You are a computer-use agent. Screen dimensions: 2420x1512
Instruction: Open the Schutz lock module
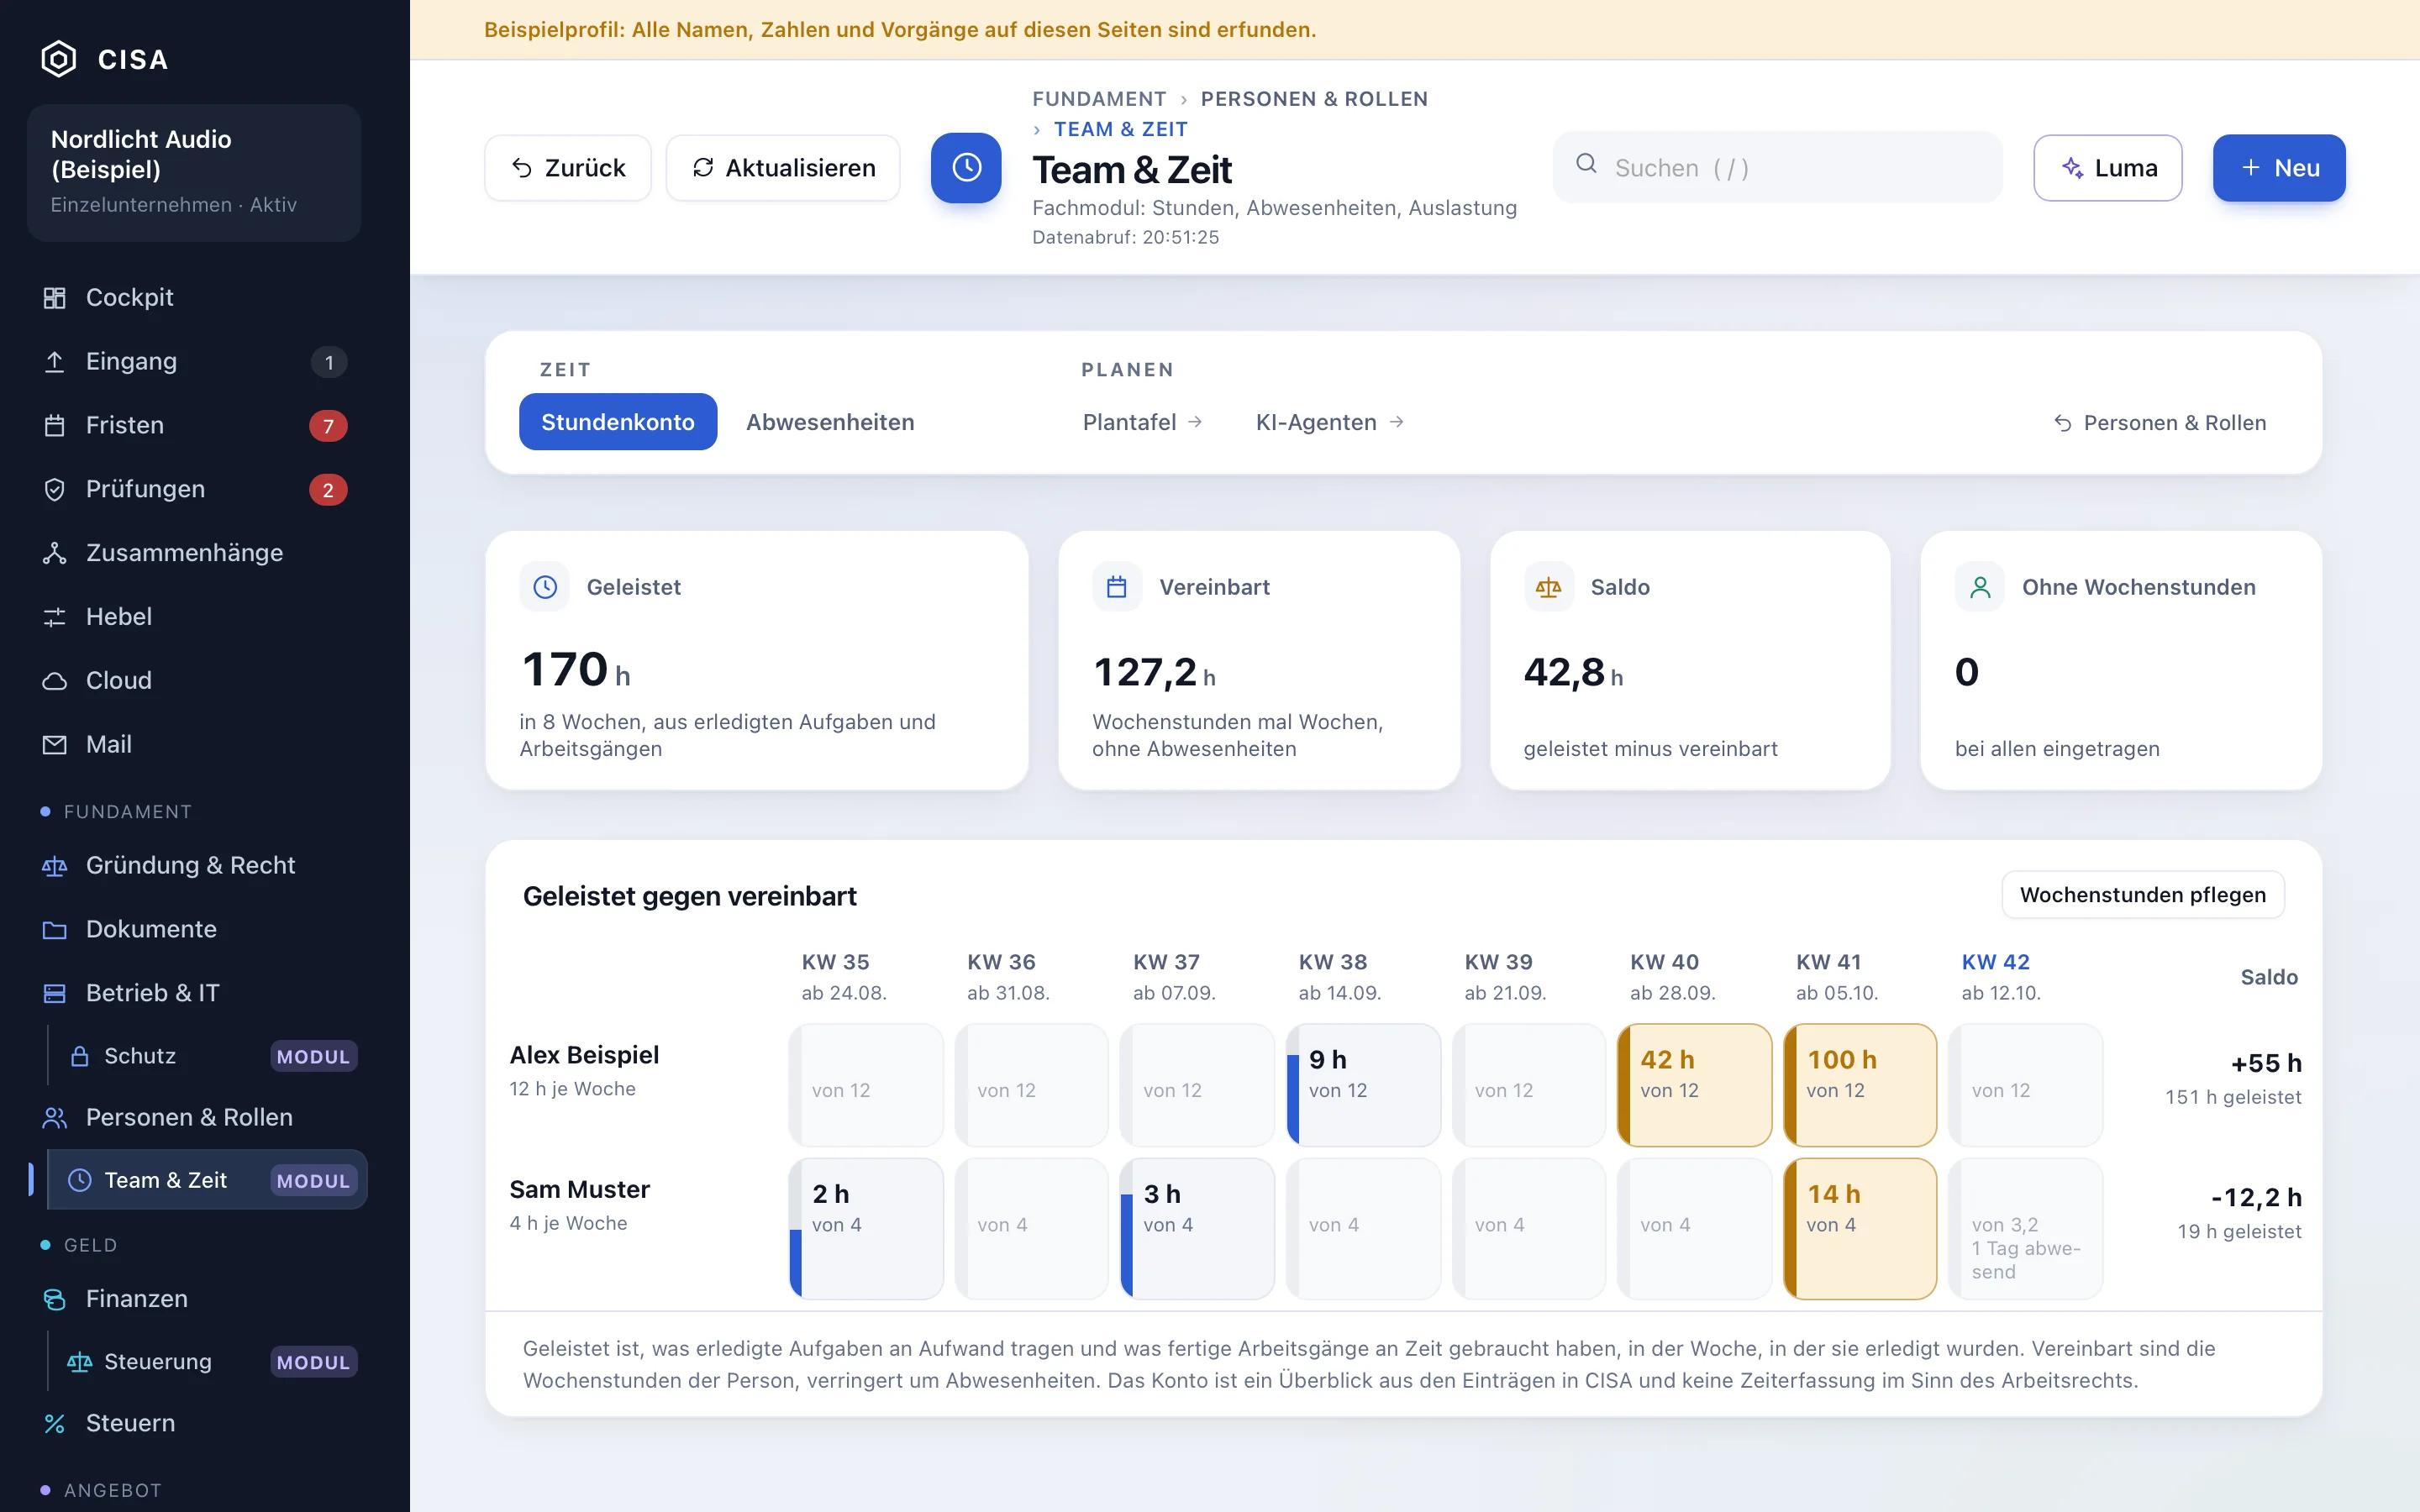click(x=208, y=1056)
